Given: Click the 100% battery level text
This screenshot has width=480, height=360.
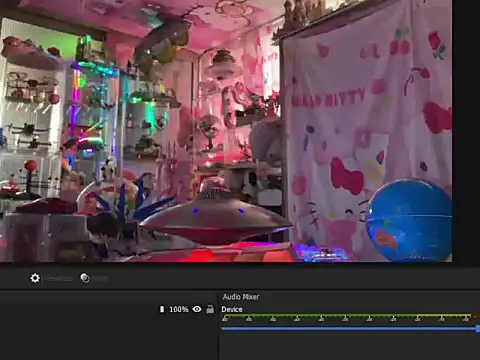Looking at the screenshot, I should pos(179,309).
